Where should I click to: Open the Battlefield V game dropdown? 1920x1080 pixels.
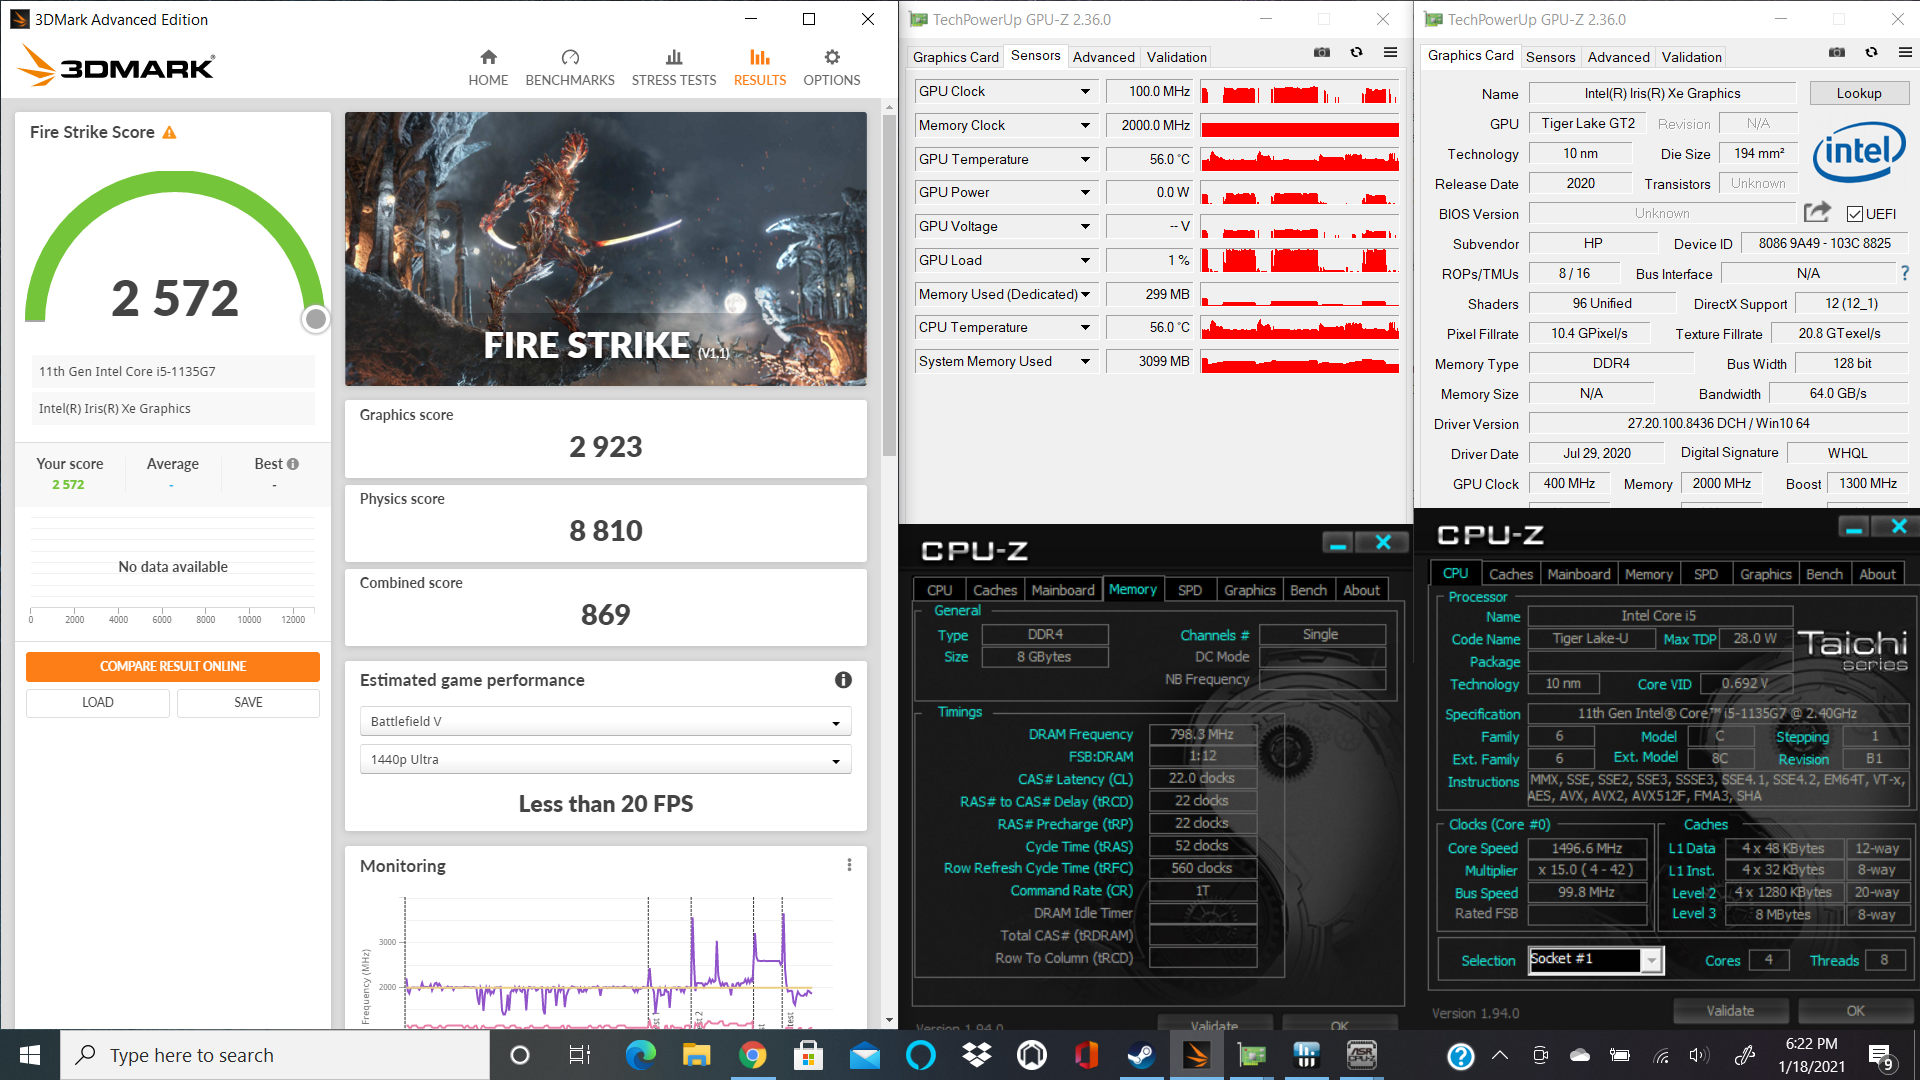point(606,721)
